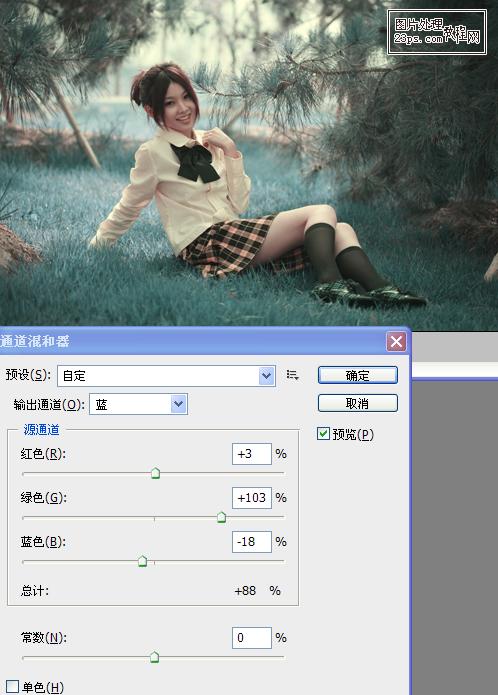Open the preset options menu icon
Image resolution: width=498 pixels, height=695 pixels.
292,375
